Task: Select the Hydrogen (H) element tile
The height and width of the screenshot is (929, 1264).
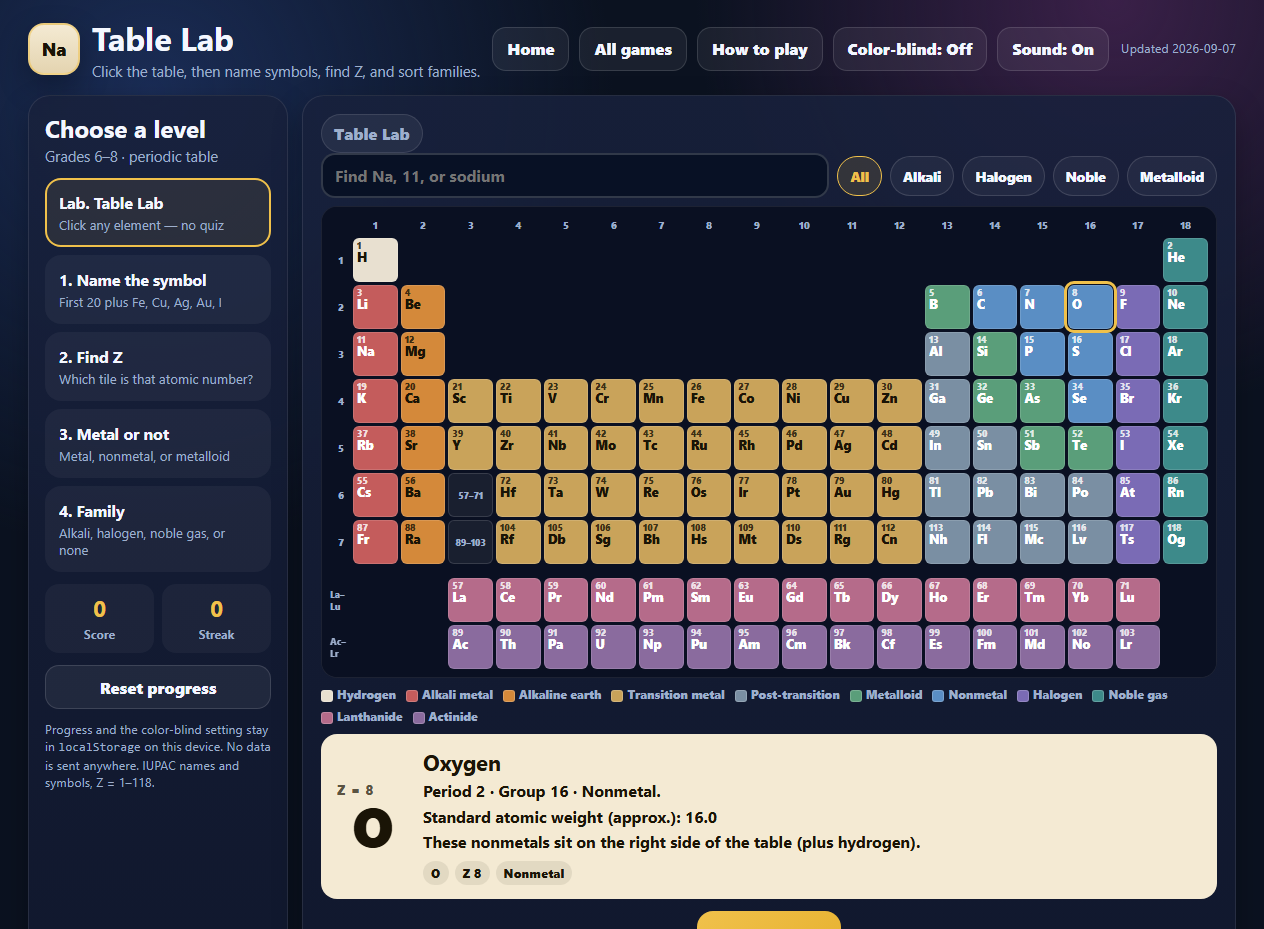Action: point(375,260)
